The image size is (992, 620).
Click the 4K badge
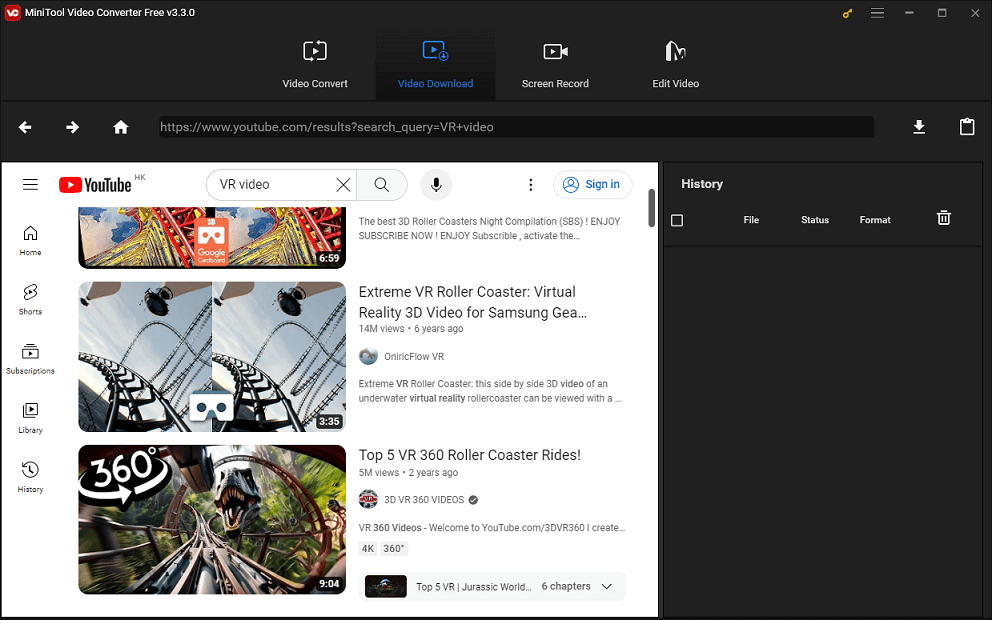pos(368,549)
